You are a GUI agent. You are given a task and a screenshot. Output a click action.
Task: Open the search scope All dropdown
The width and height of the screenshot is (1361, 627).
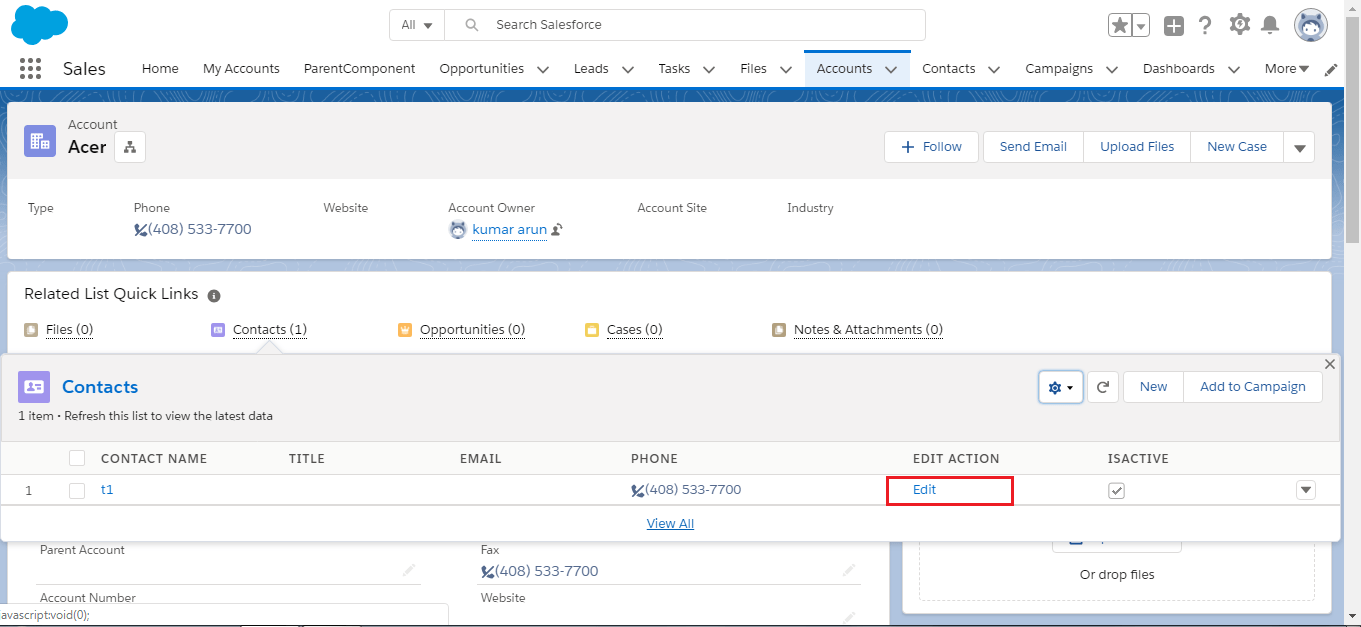(x=417, y=25)
